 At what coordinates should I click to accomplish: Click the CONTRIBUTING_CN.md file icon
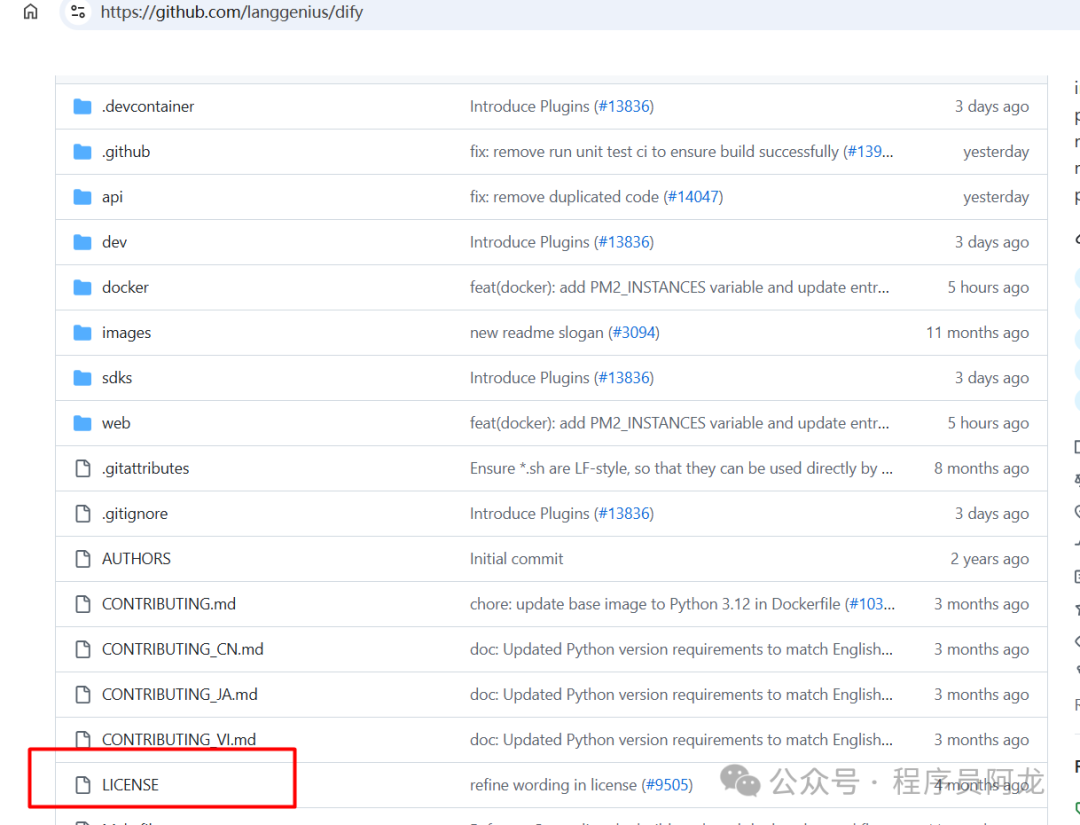tap(83, 649)
